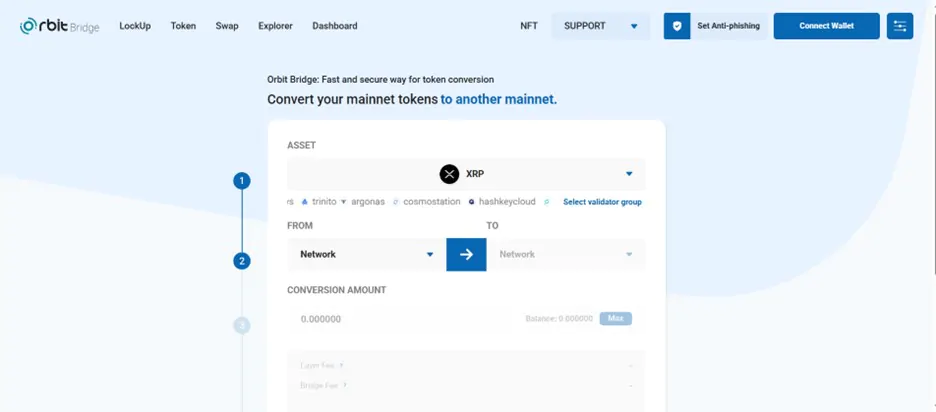
Task: Click the Connect Wallet button
Action: [827, 26]
